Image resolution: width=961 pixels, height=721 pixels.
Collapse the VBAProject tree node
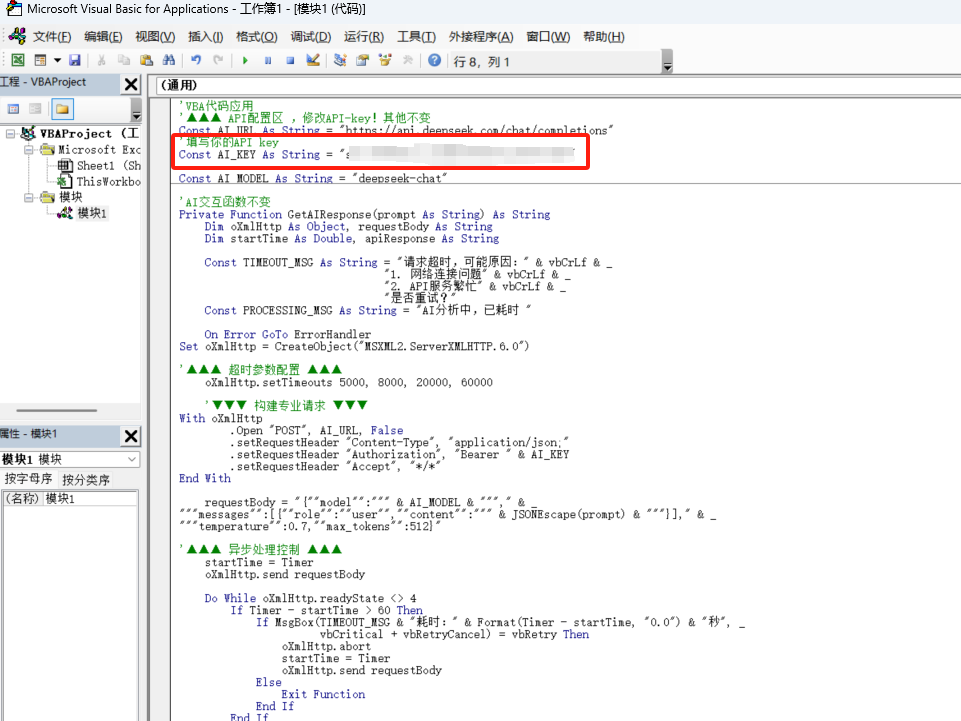click(10, 134)
